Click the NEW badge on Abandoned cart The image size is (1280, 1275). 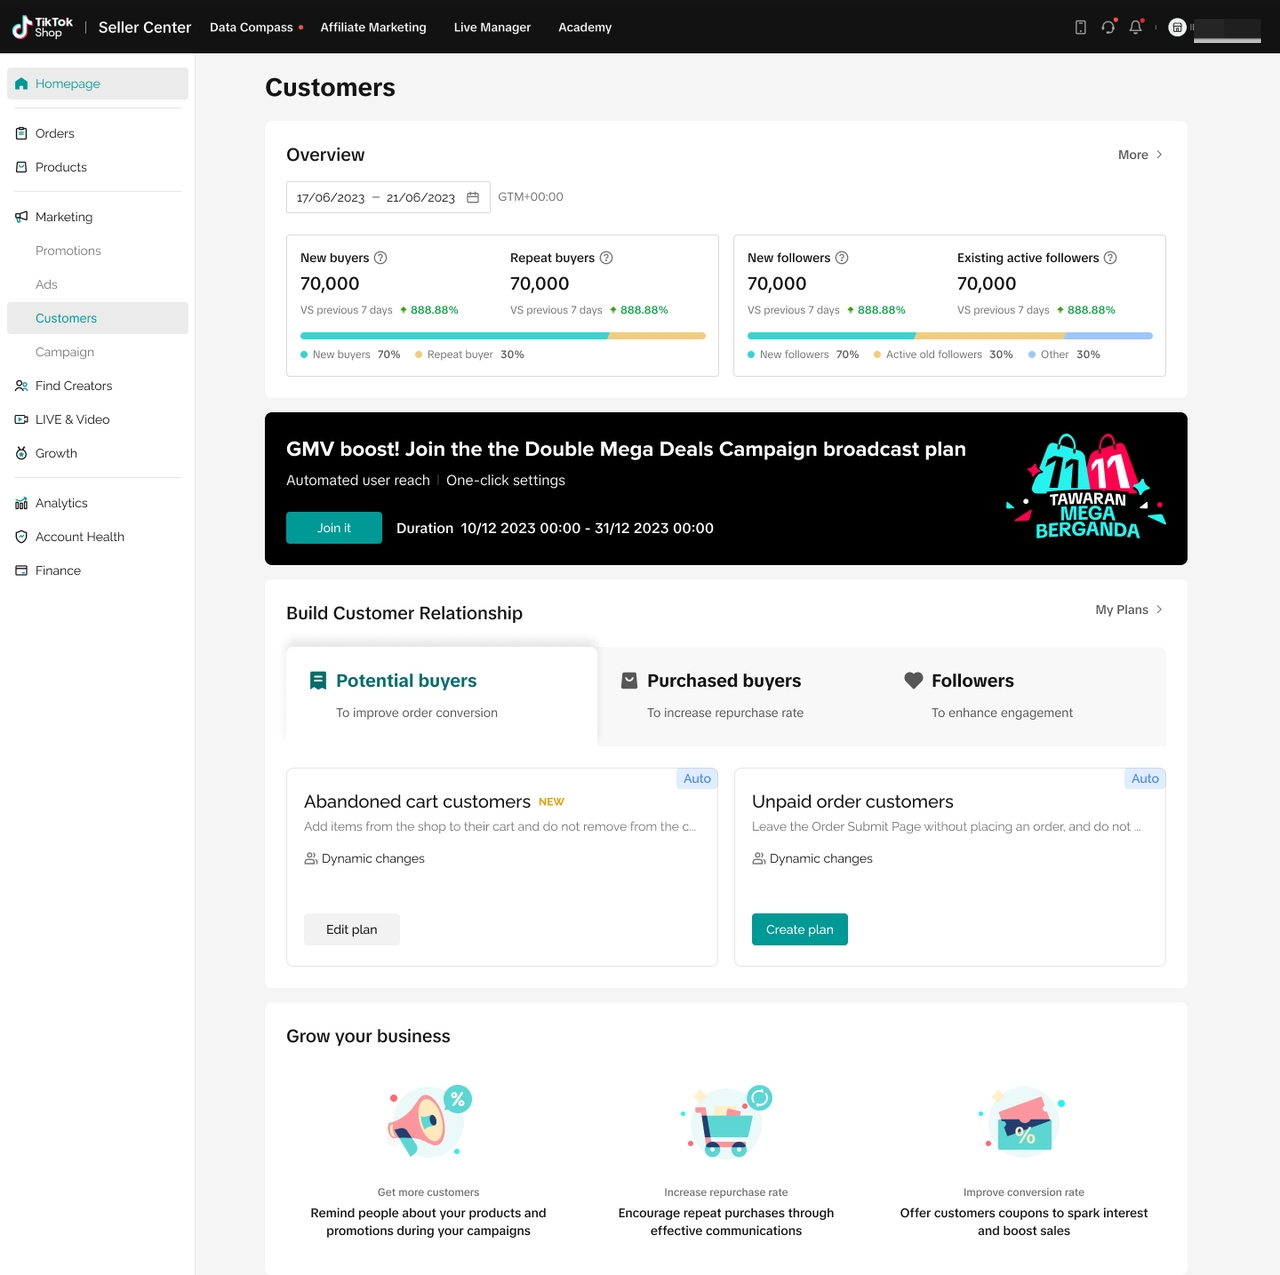[x=551, y=802]
